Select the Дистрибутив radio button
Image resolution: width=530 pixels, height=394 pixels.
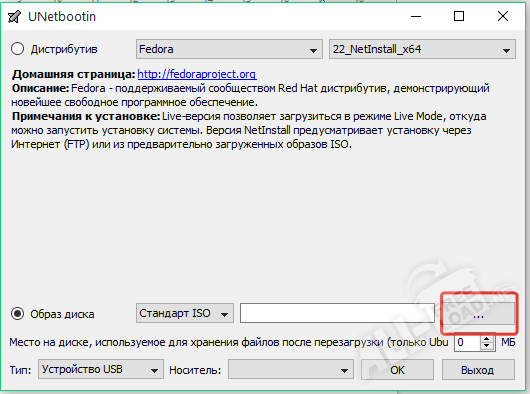(17, 49)
